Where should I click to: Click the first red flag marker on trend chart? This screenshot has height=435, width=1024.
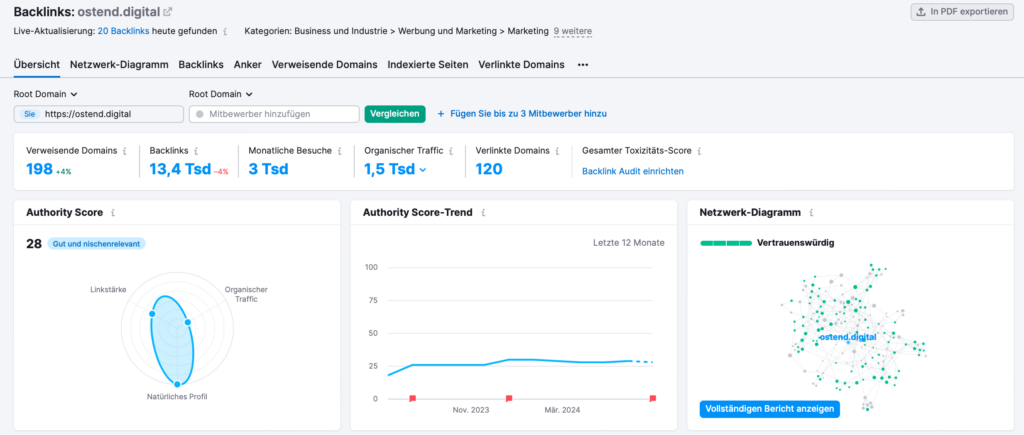tap(412, 398)
